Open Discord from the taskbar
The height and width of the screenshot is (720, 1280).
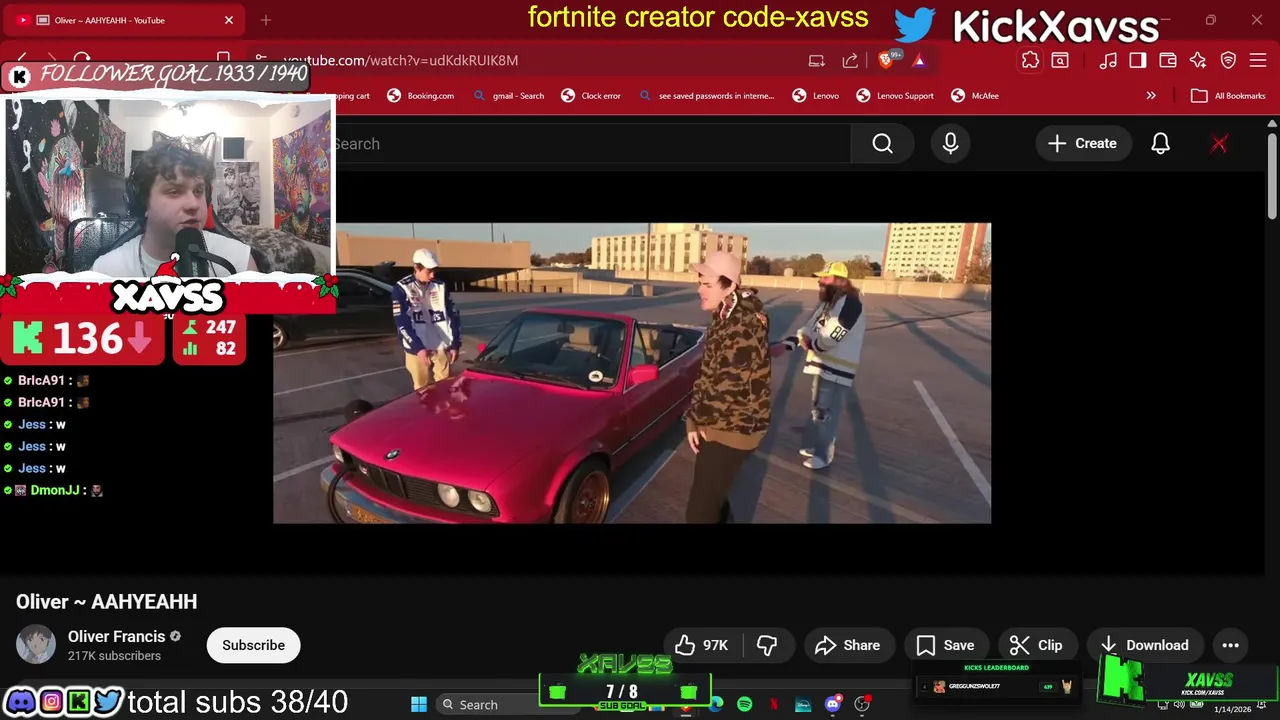832,704
